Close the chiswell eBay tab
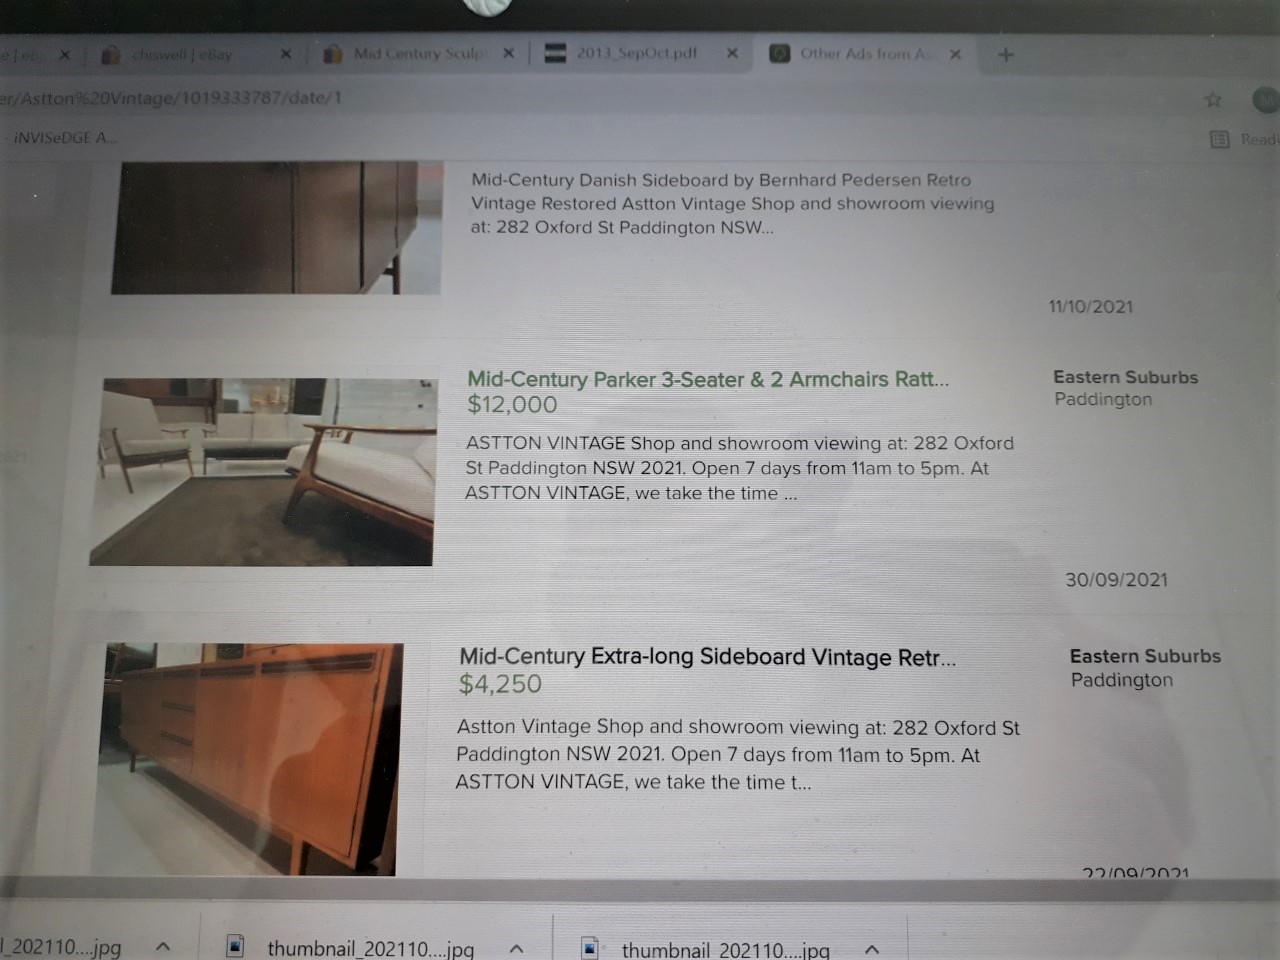Viewport: 1280px width, 960px height. pyautogui.click(x=285, y=54)
